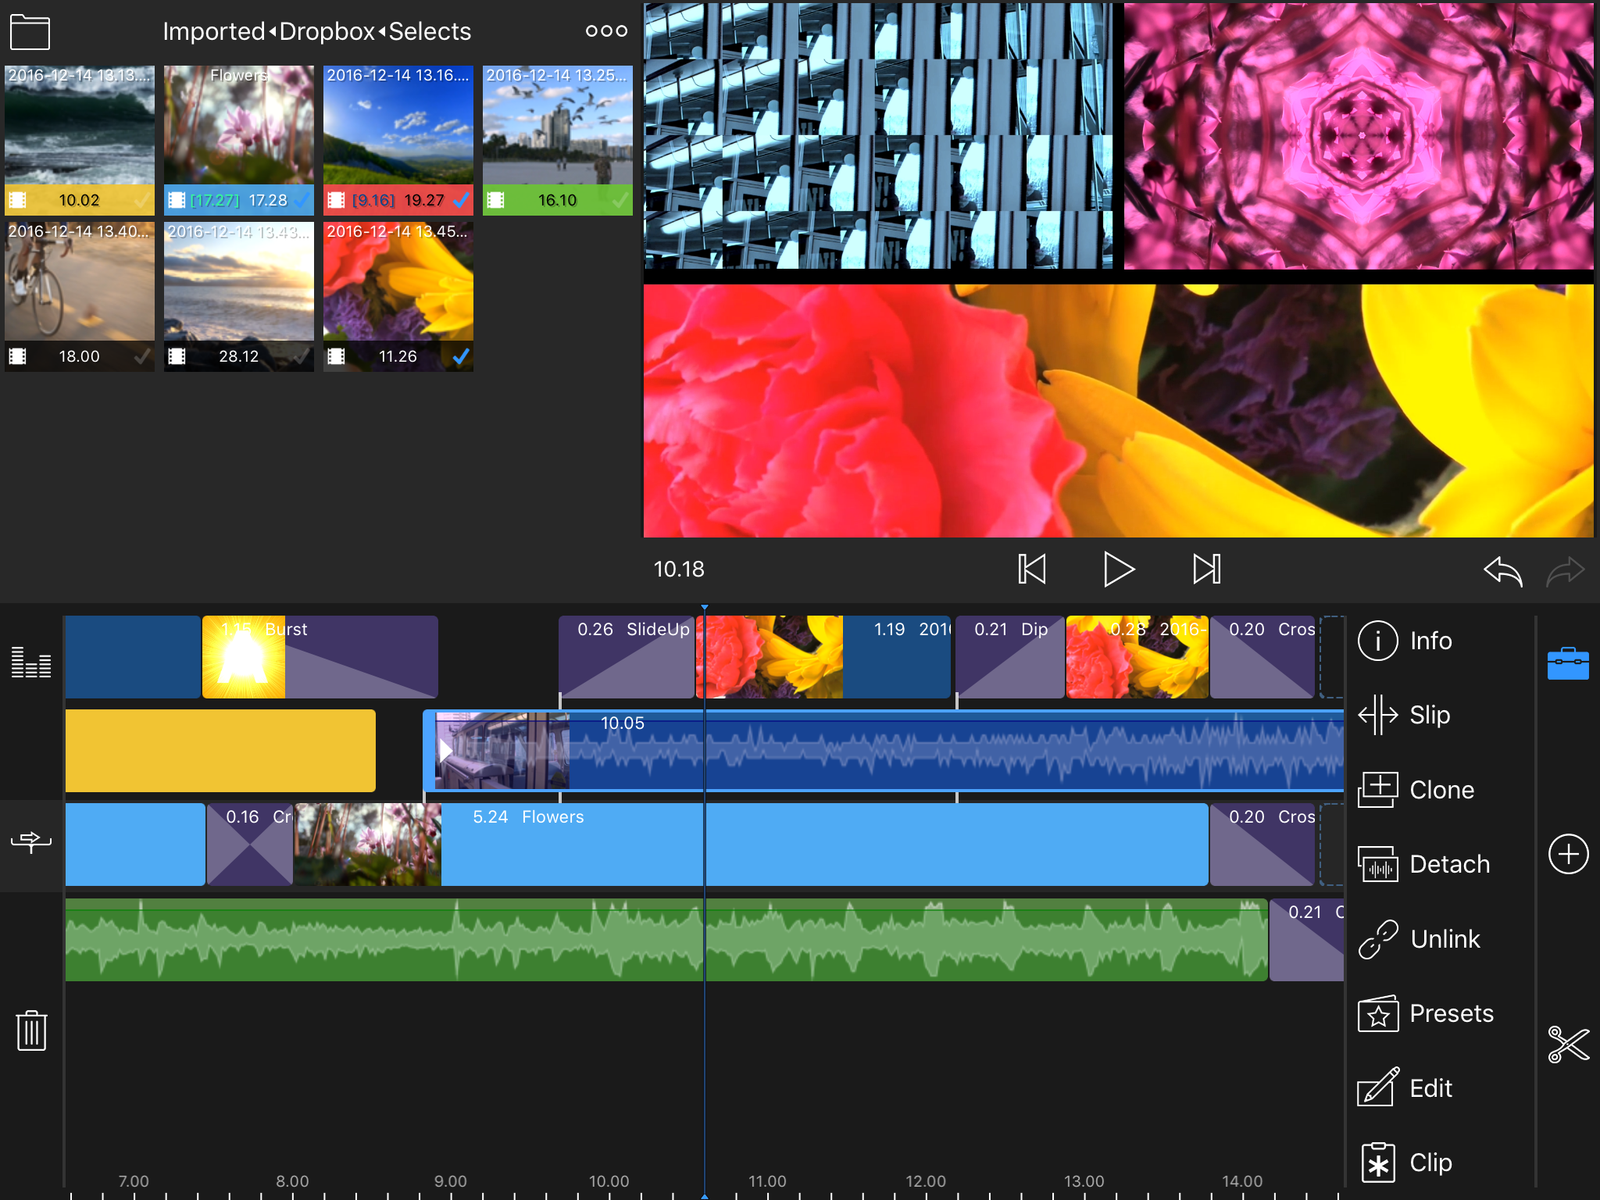The width and height of the screenshot is (1600, 1200).
Task: Navigate to Dropbox folder in breadcrumb
Action: [x=327, y=31]
